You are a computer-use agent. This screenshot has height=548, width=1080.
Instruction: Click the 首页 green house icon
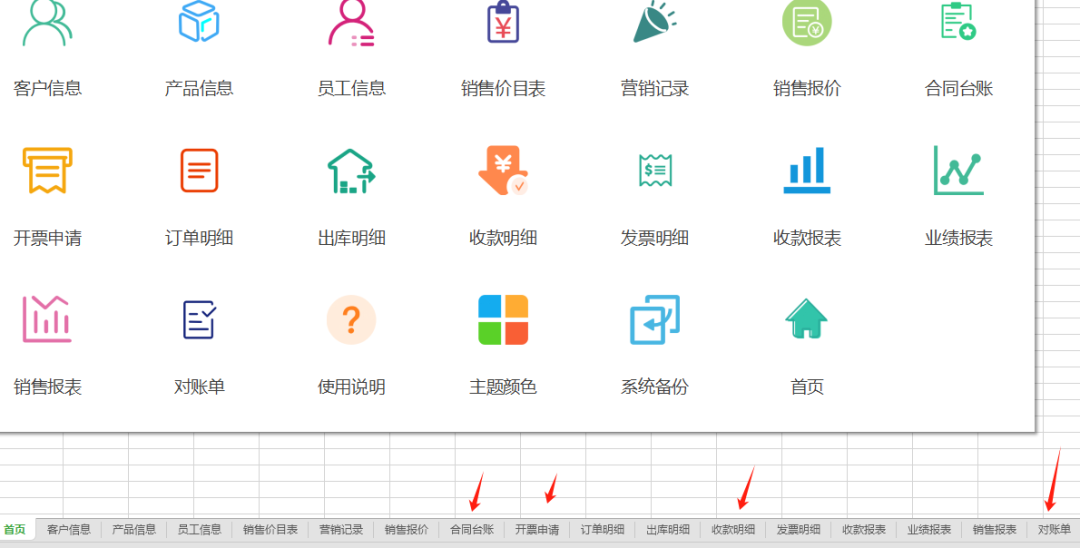coord(807,319)
